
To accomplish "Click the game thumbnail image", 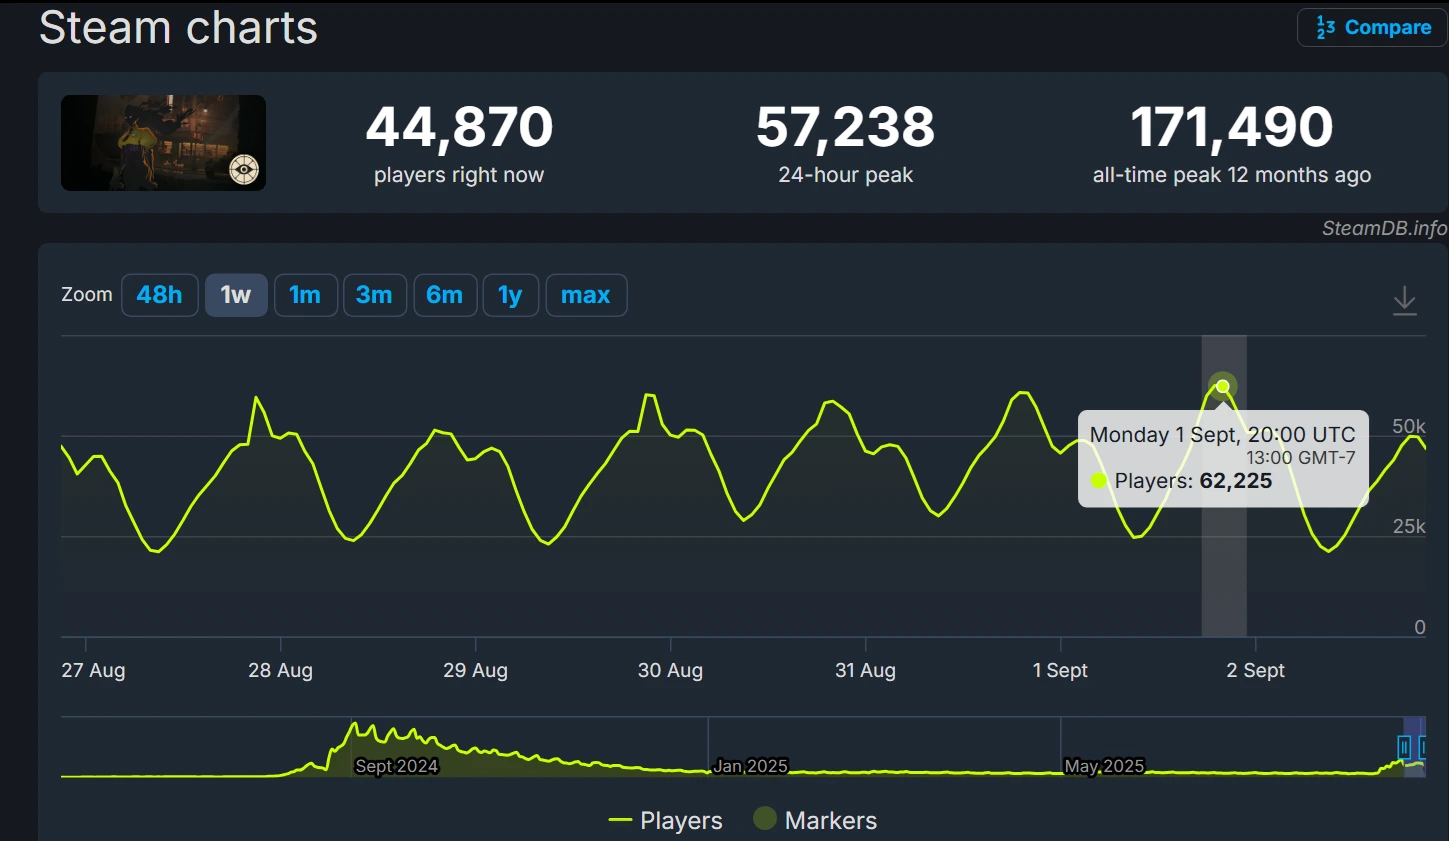I will [163, 143].
